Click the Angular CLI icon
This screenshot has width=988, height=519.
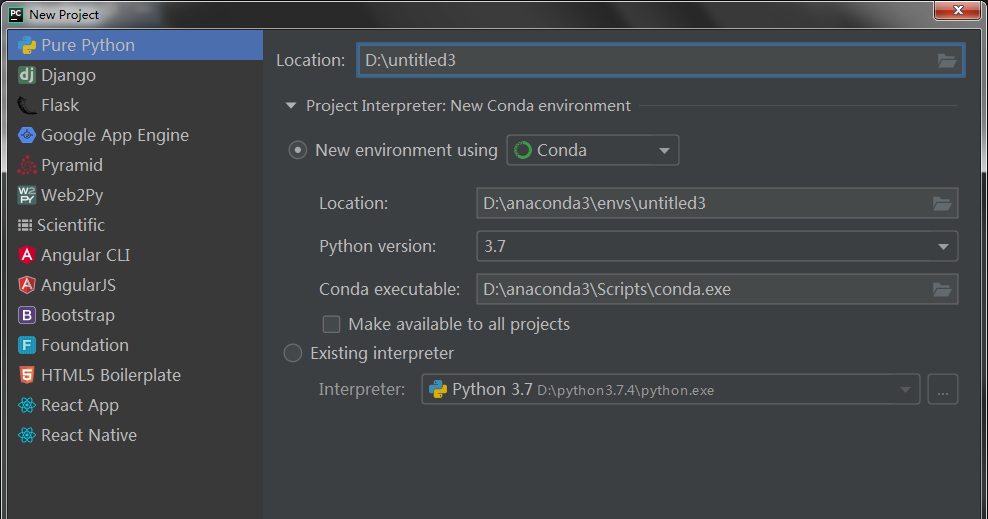[27, 255]
